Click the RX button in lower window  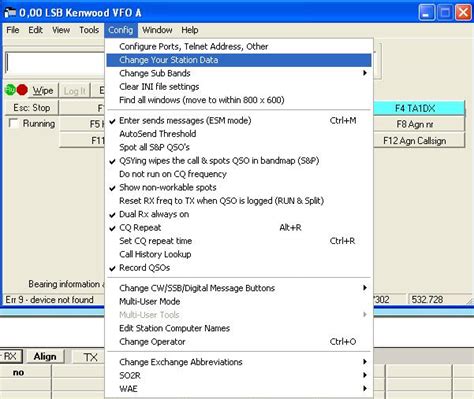tap(10, 356)
